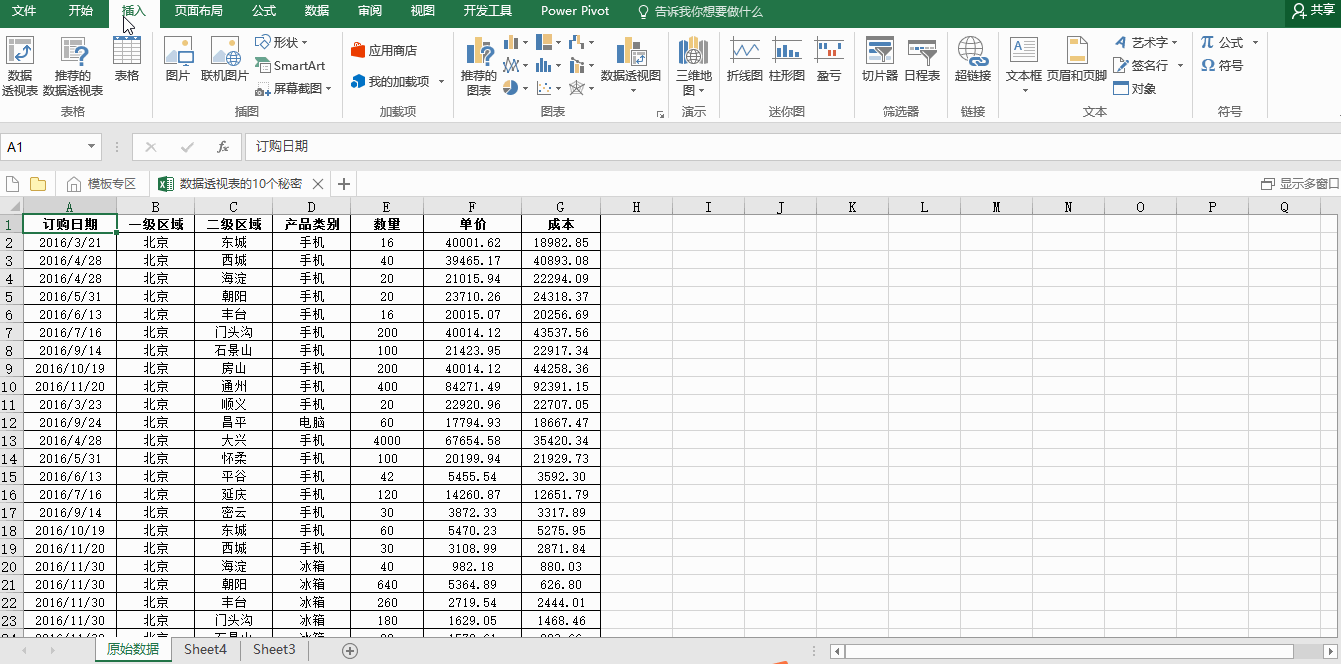Insert a Table (表格)
Image resolution: width=1341 pixels, height=664 pixels.
(127, 60)
